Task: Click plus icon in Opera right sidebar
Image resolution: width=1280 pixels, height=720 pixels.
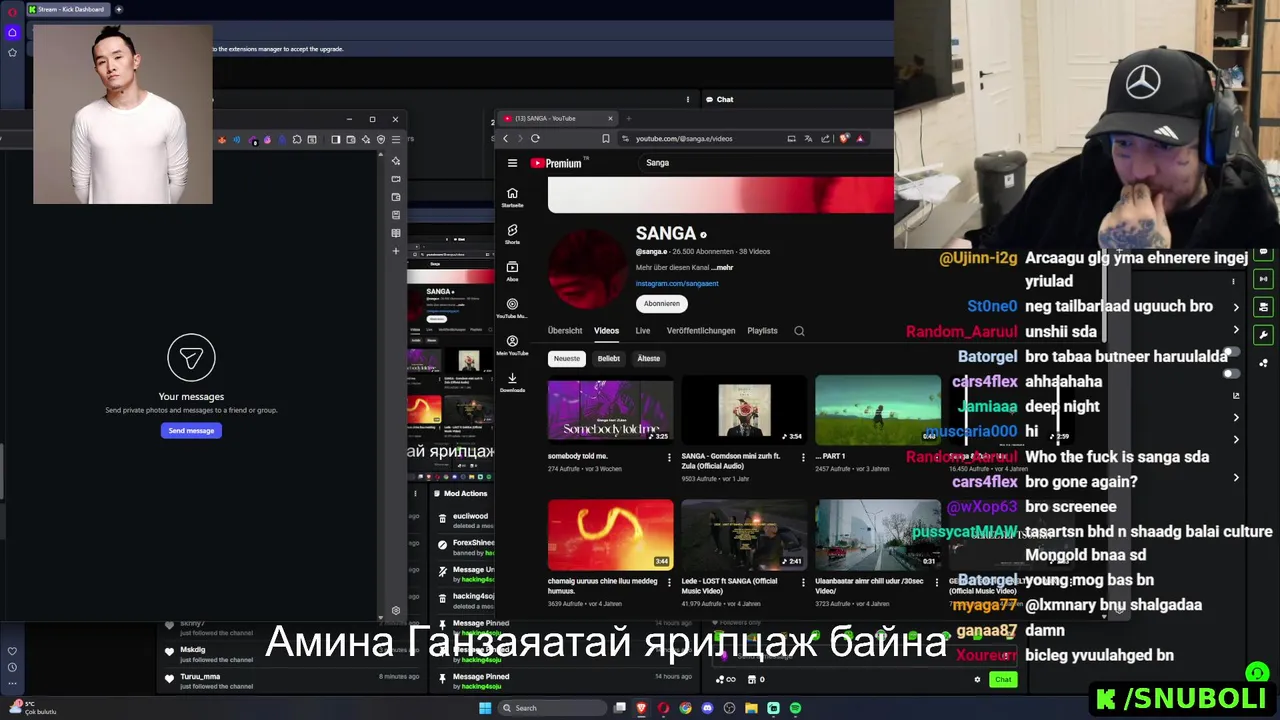Action: pyautogui.click(x=396, y=251)
